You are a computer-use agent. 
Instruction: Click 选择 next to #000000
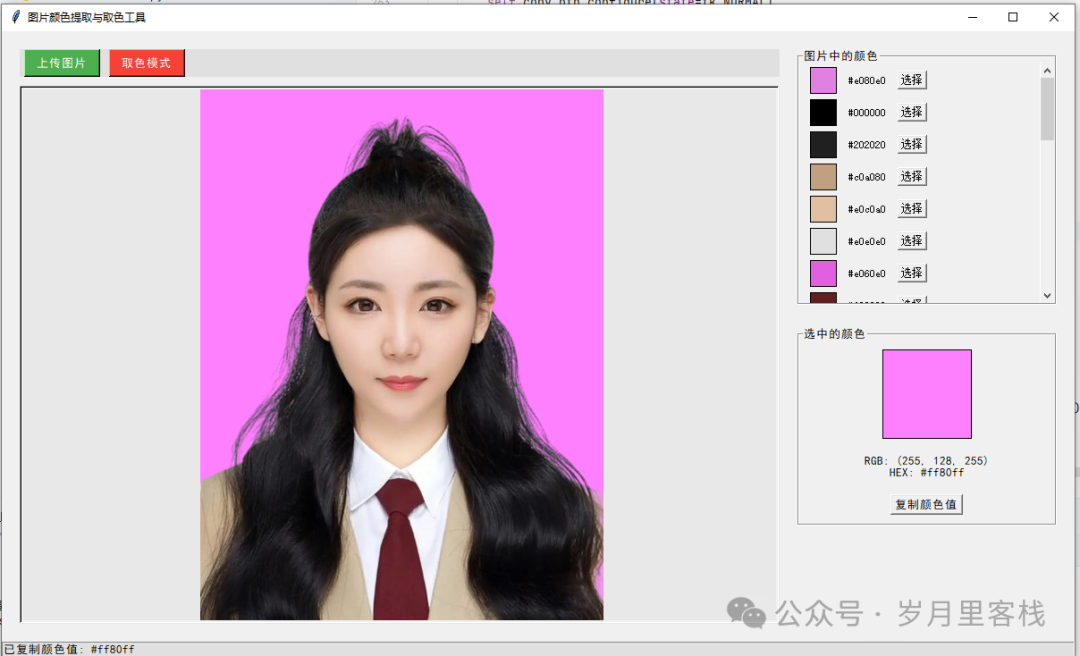[911, 112]
